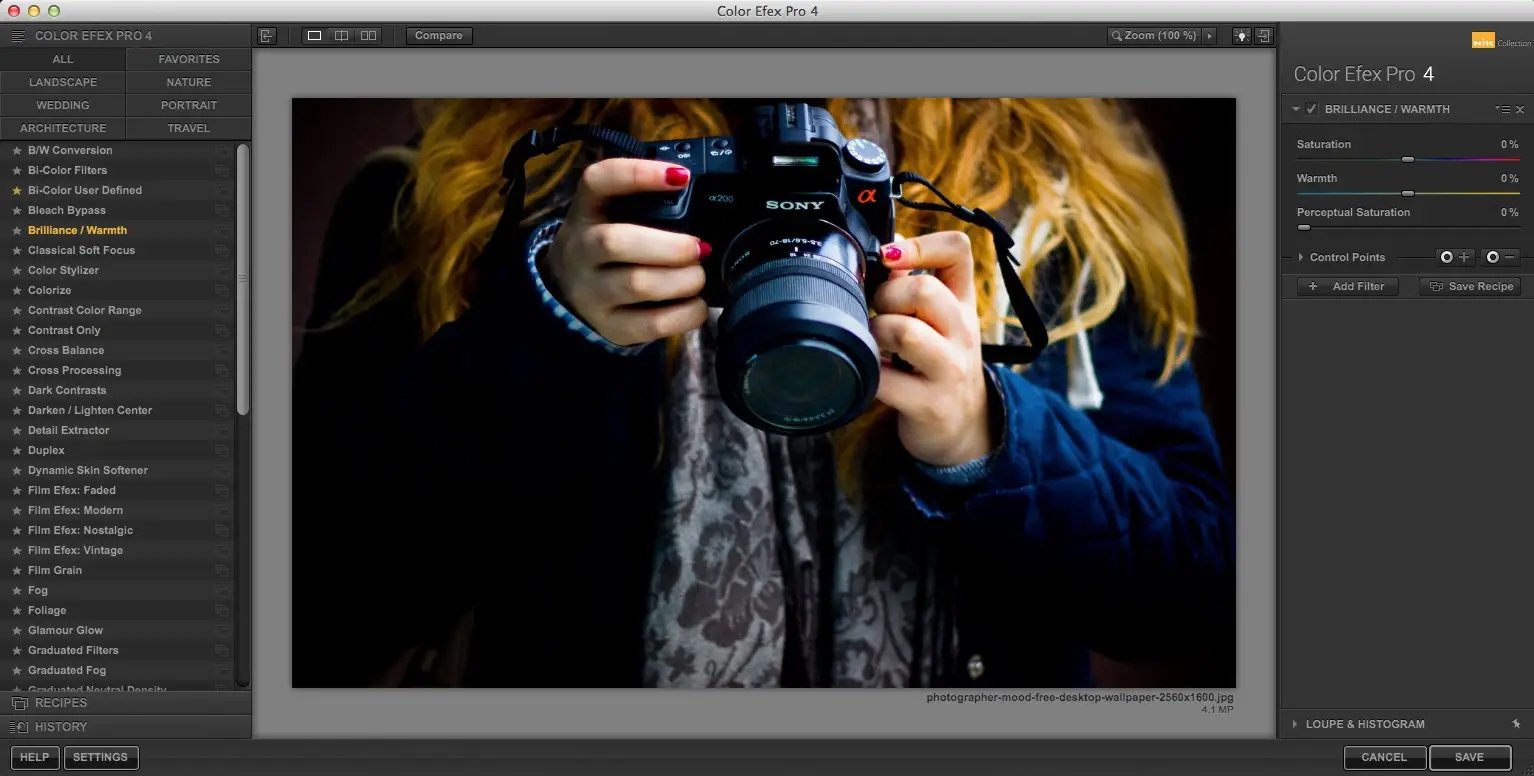This screenshot has width=1534, height=776.
Task: Expand the Recipes section
Action: [125, 703]
